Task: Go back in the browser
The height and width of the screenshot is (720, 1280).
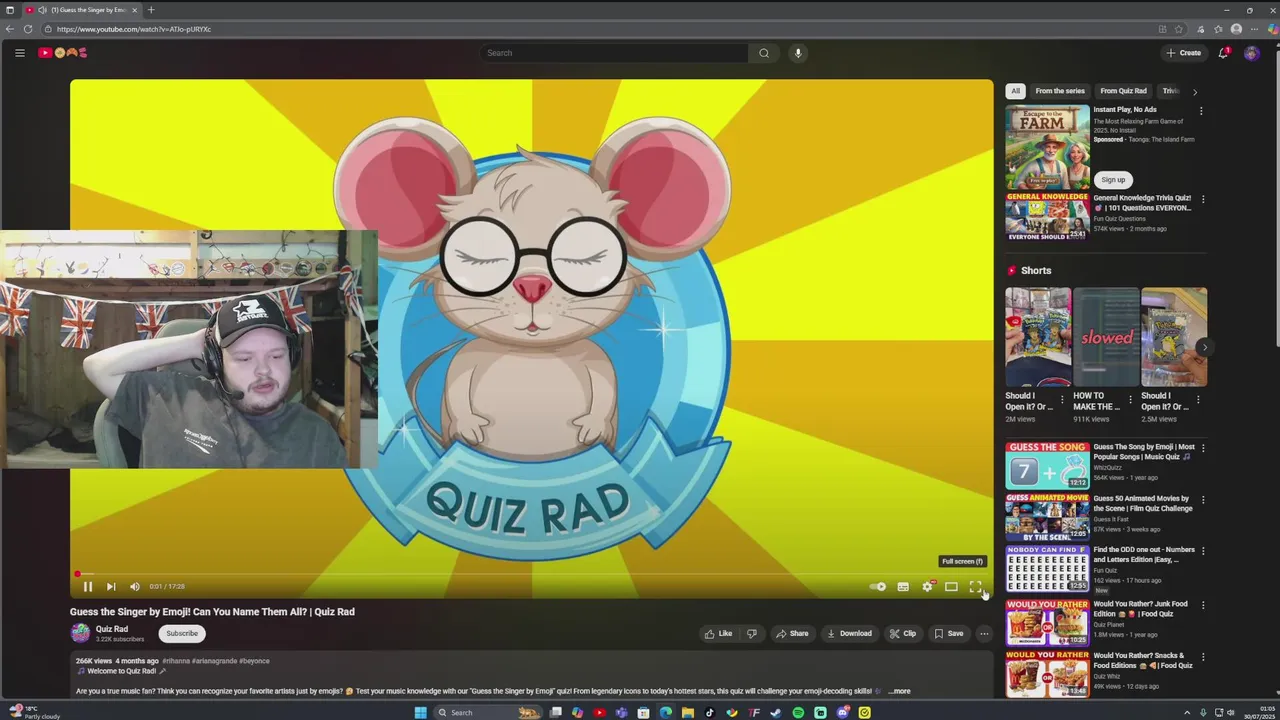Action: 10,29
